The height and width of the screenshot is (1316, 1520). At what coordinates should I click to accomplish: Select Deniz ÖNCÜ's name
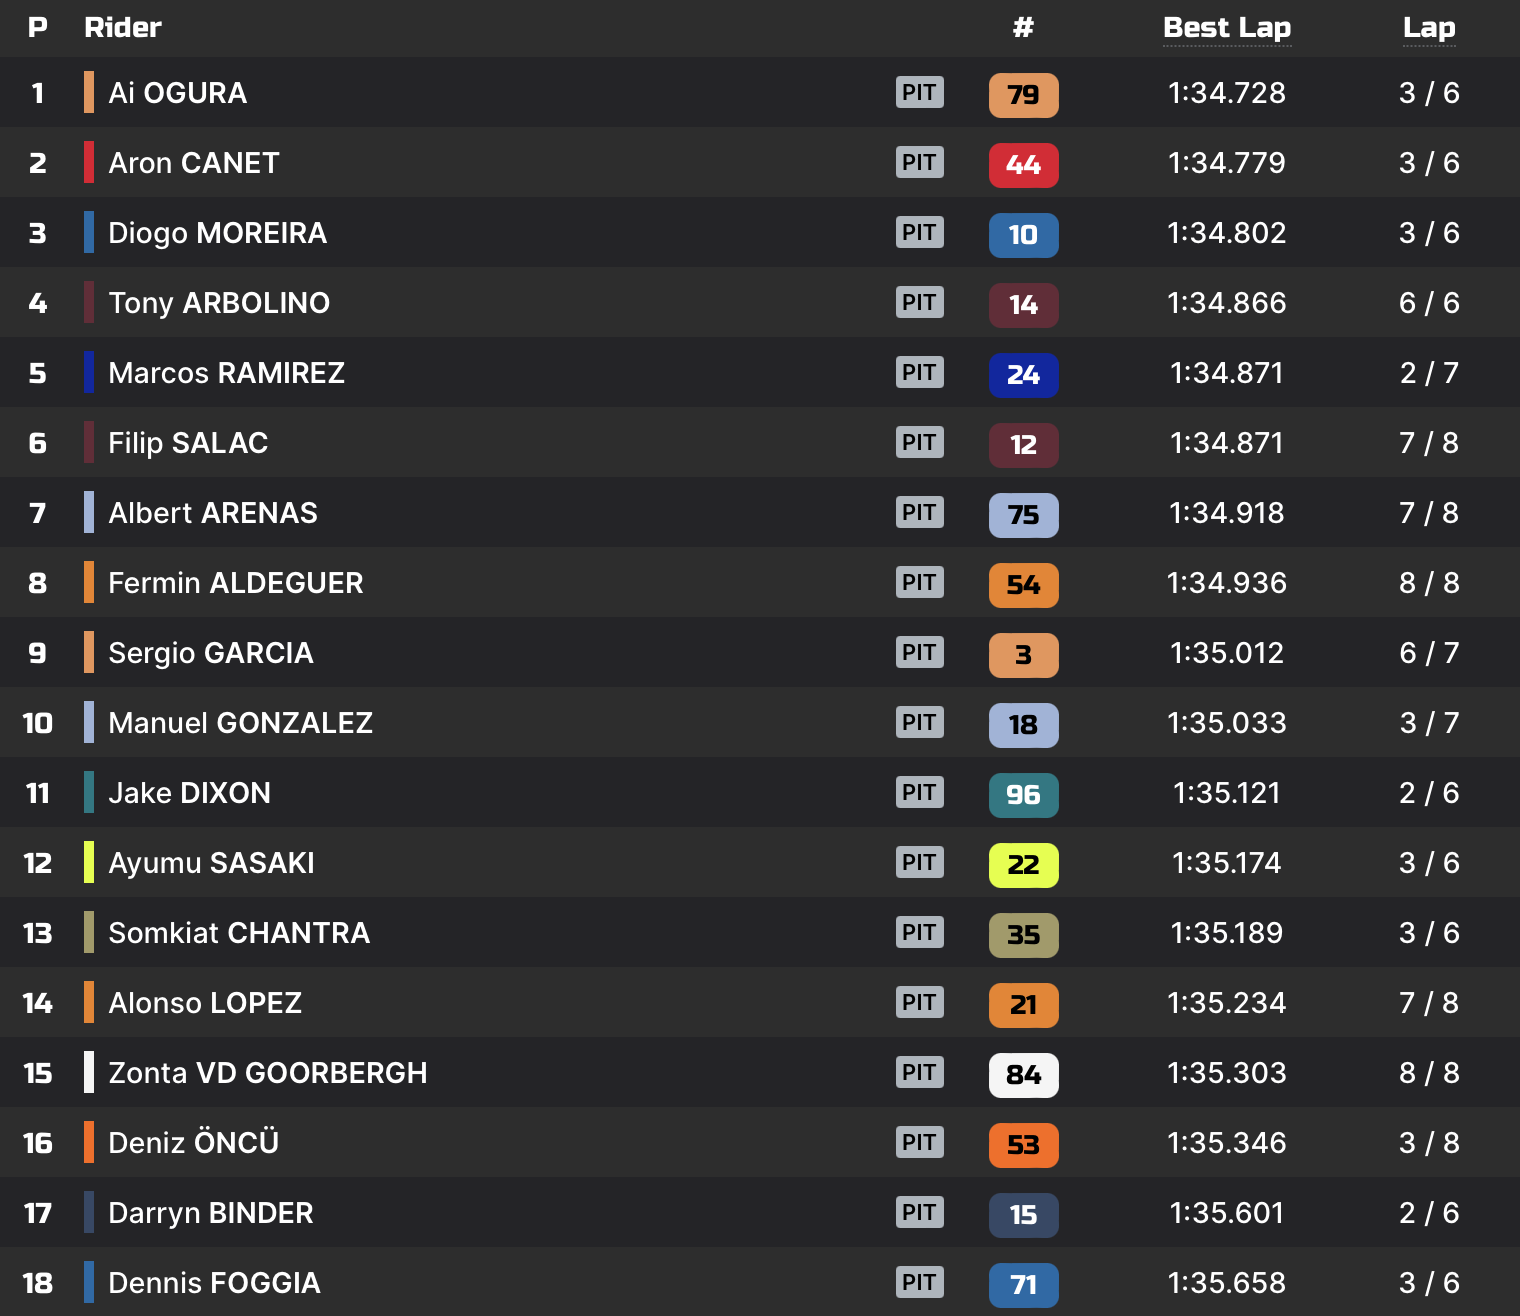click(x=193, y=1143)
